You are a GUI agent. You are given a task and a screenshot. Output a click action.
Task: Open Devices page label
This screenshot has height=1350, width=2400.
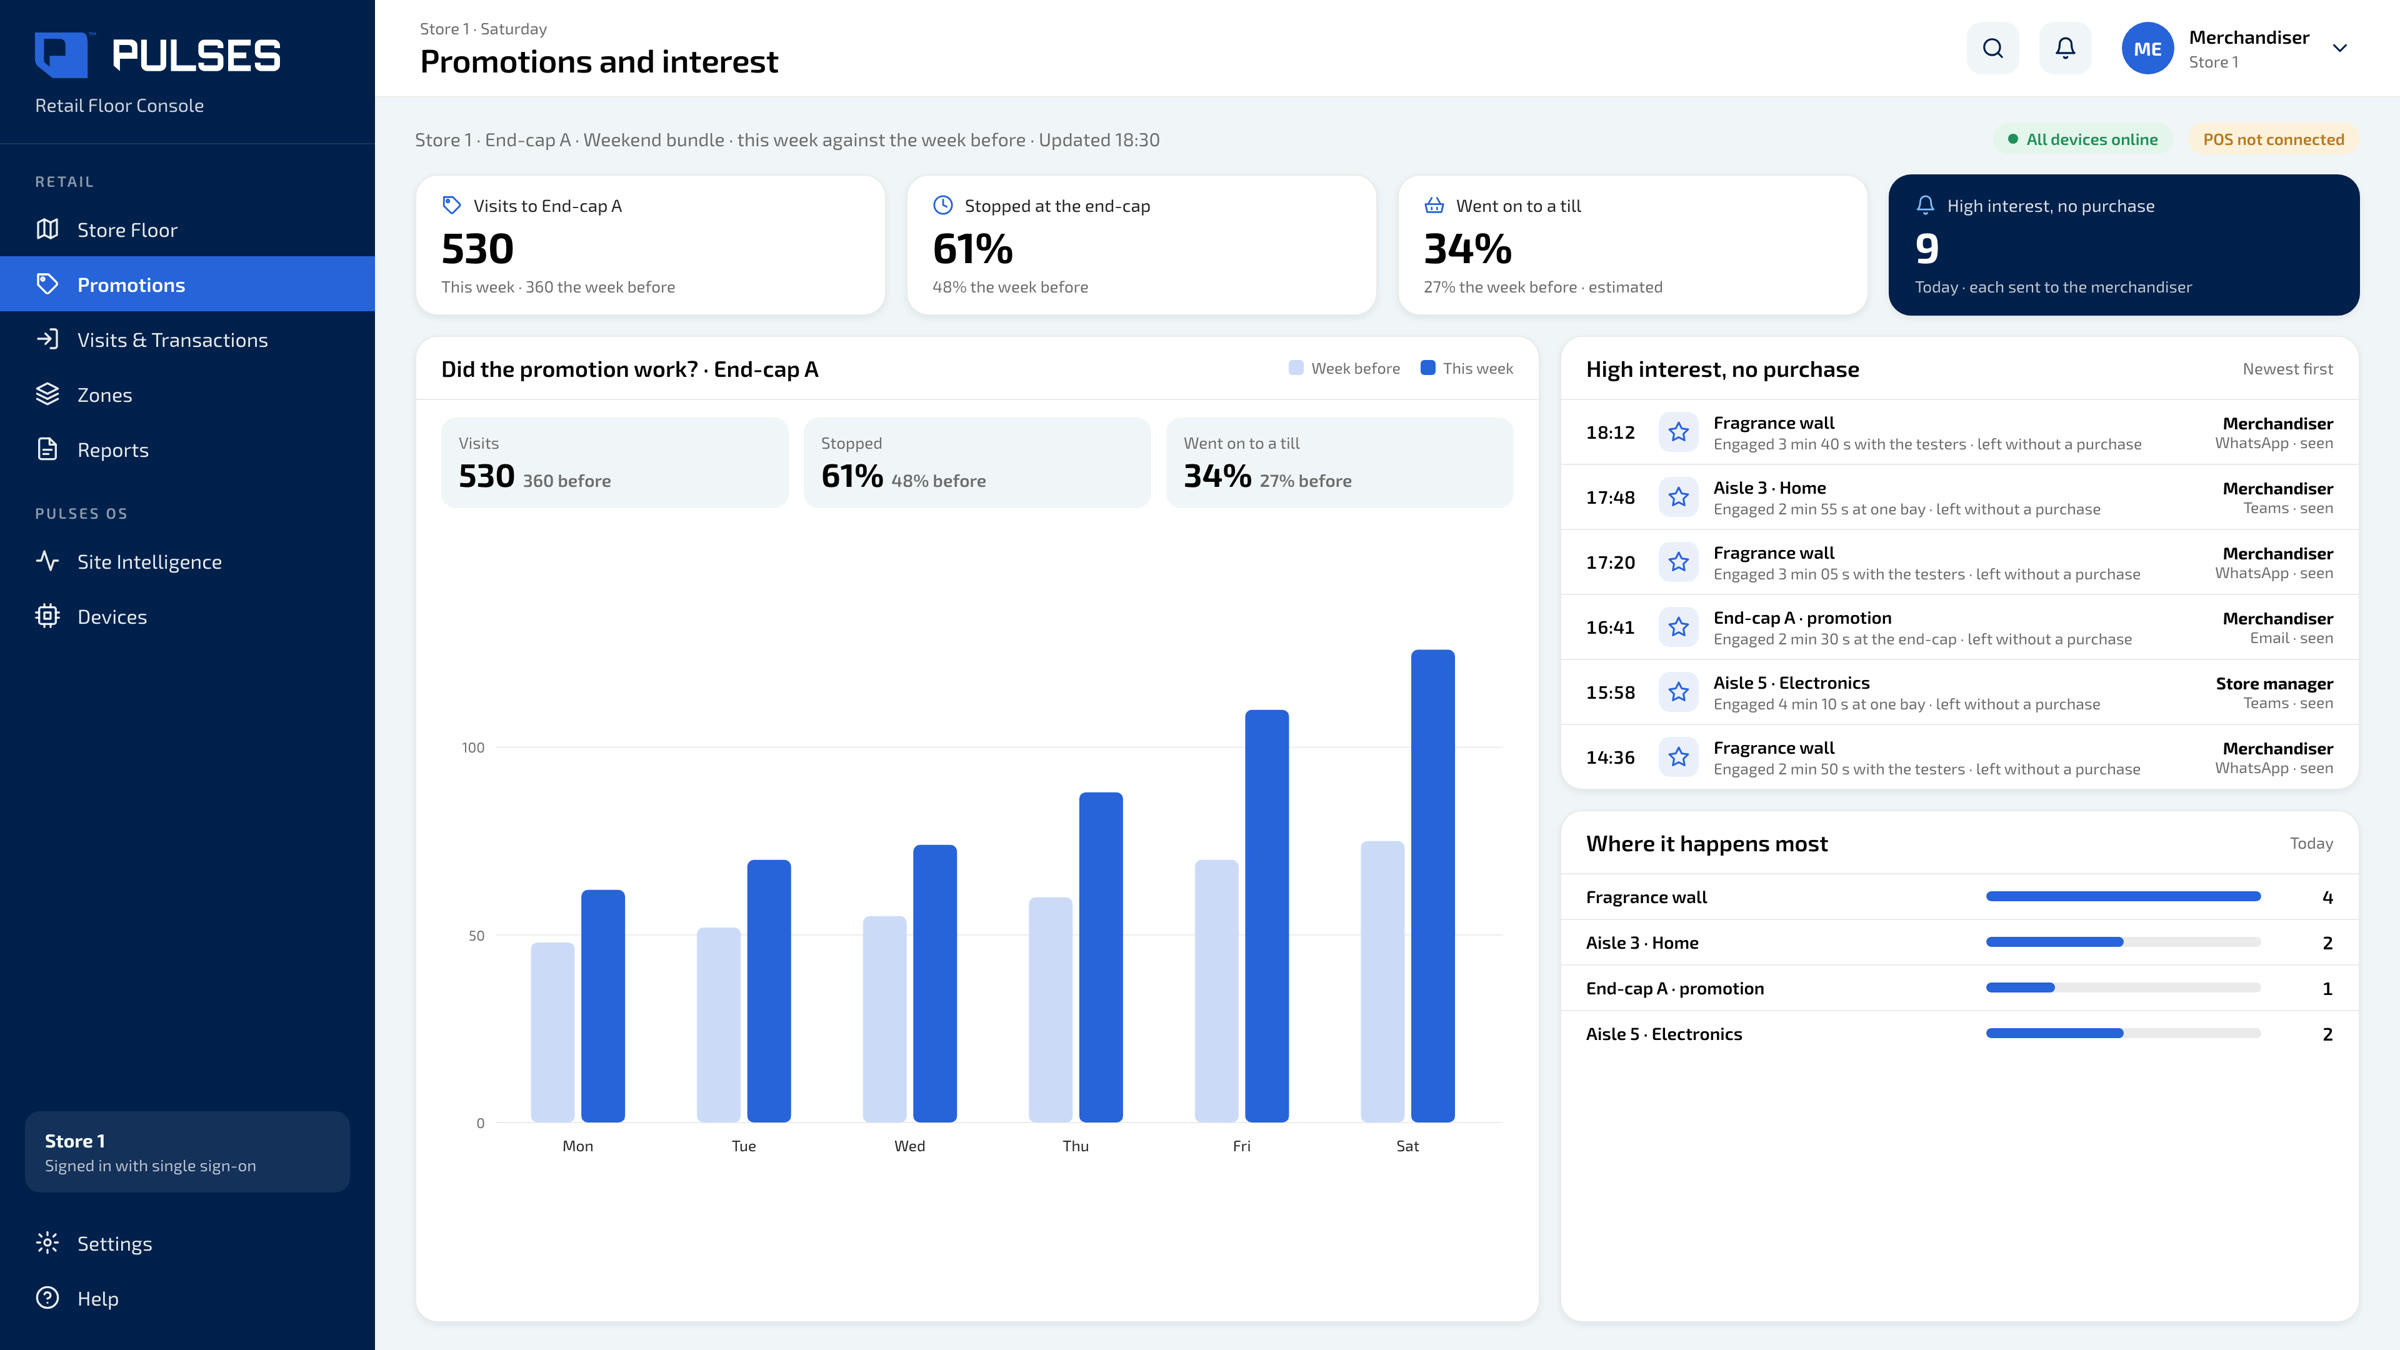(112, 617)
